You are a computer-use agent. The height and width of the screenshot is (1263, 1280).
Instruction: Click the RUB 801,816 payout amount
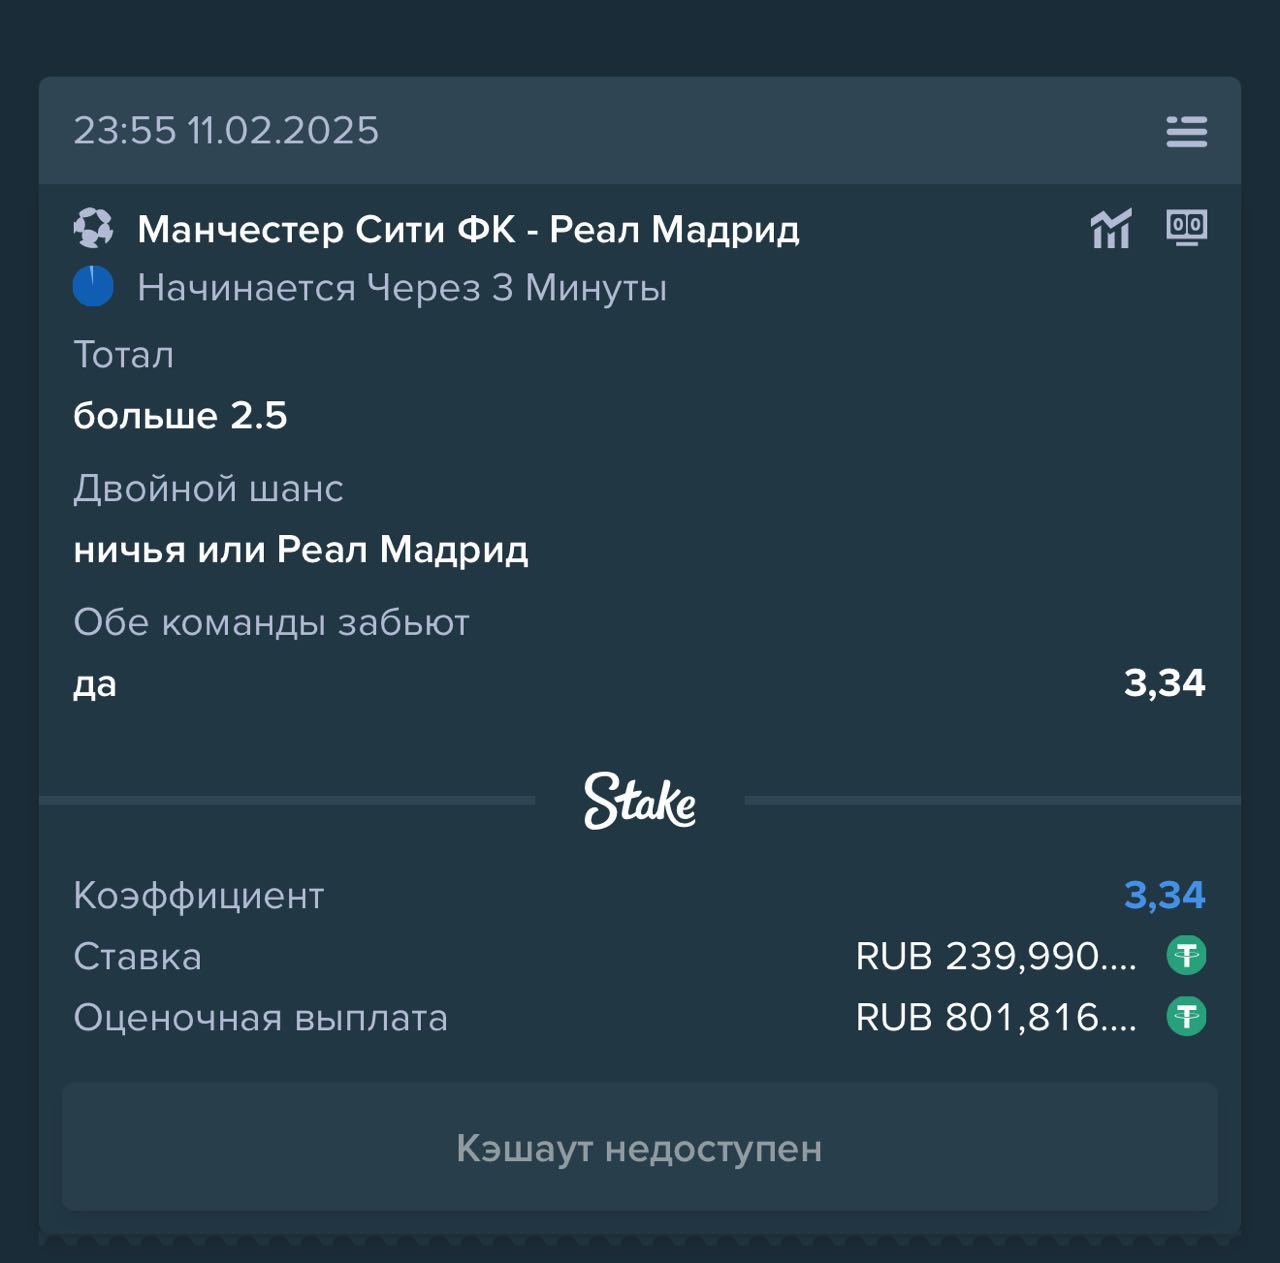pos(996,1017)
